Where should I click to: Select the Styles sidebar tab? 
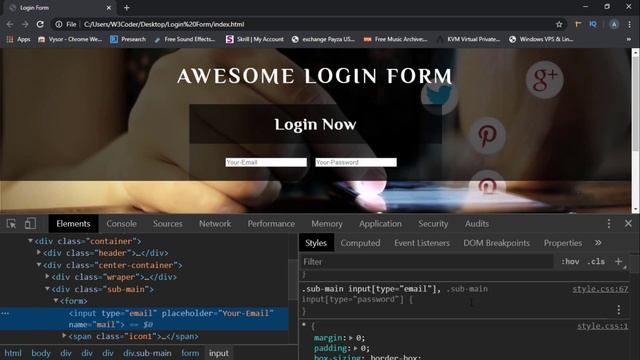(x=316, y=243)
